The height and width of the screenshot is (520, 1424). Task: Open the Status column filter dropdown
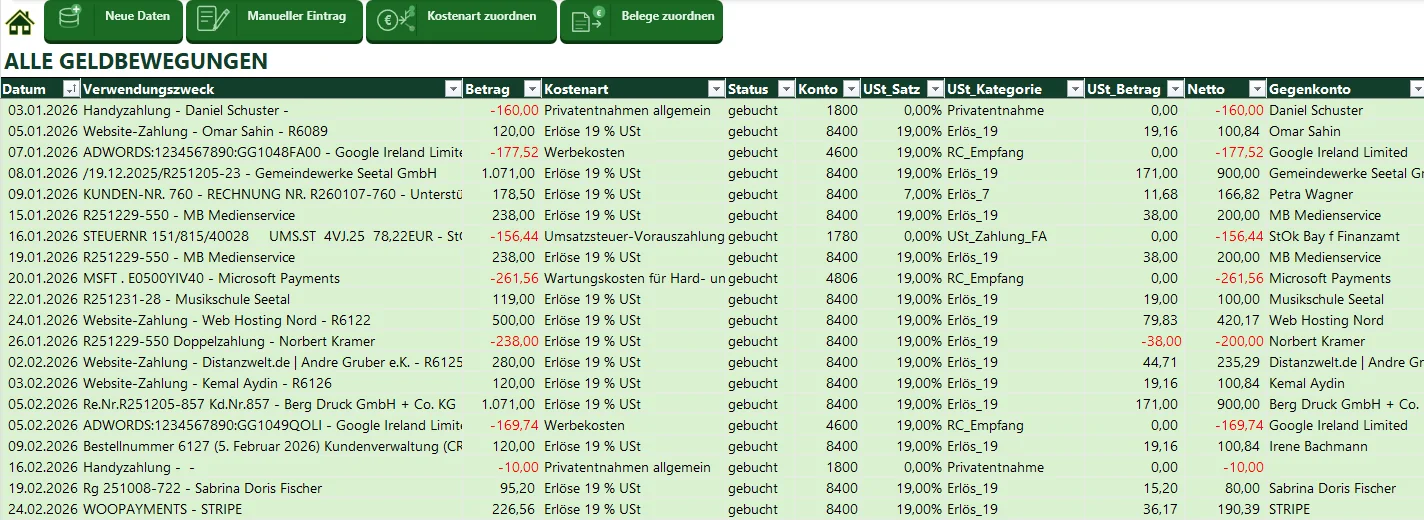coord(786,89)
